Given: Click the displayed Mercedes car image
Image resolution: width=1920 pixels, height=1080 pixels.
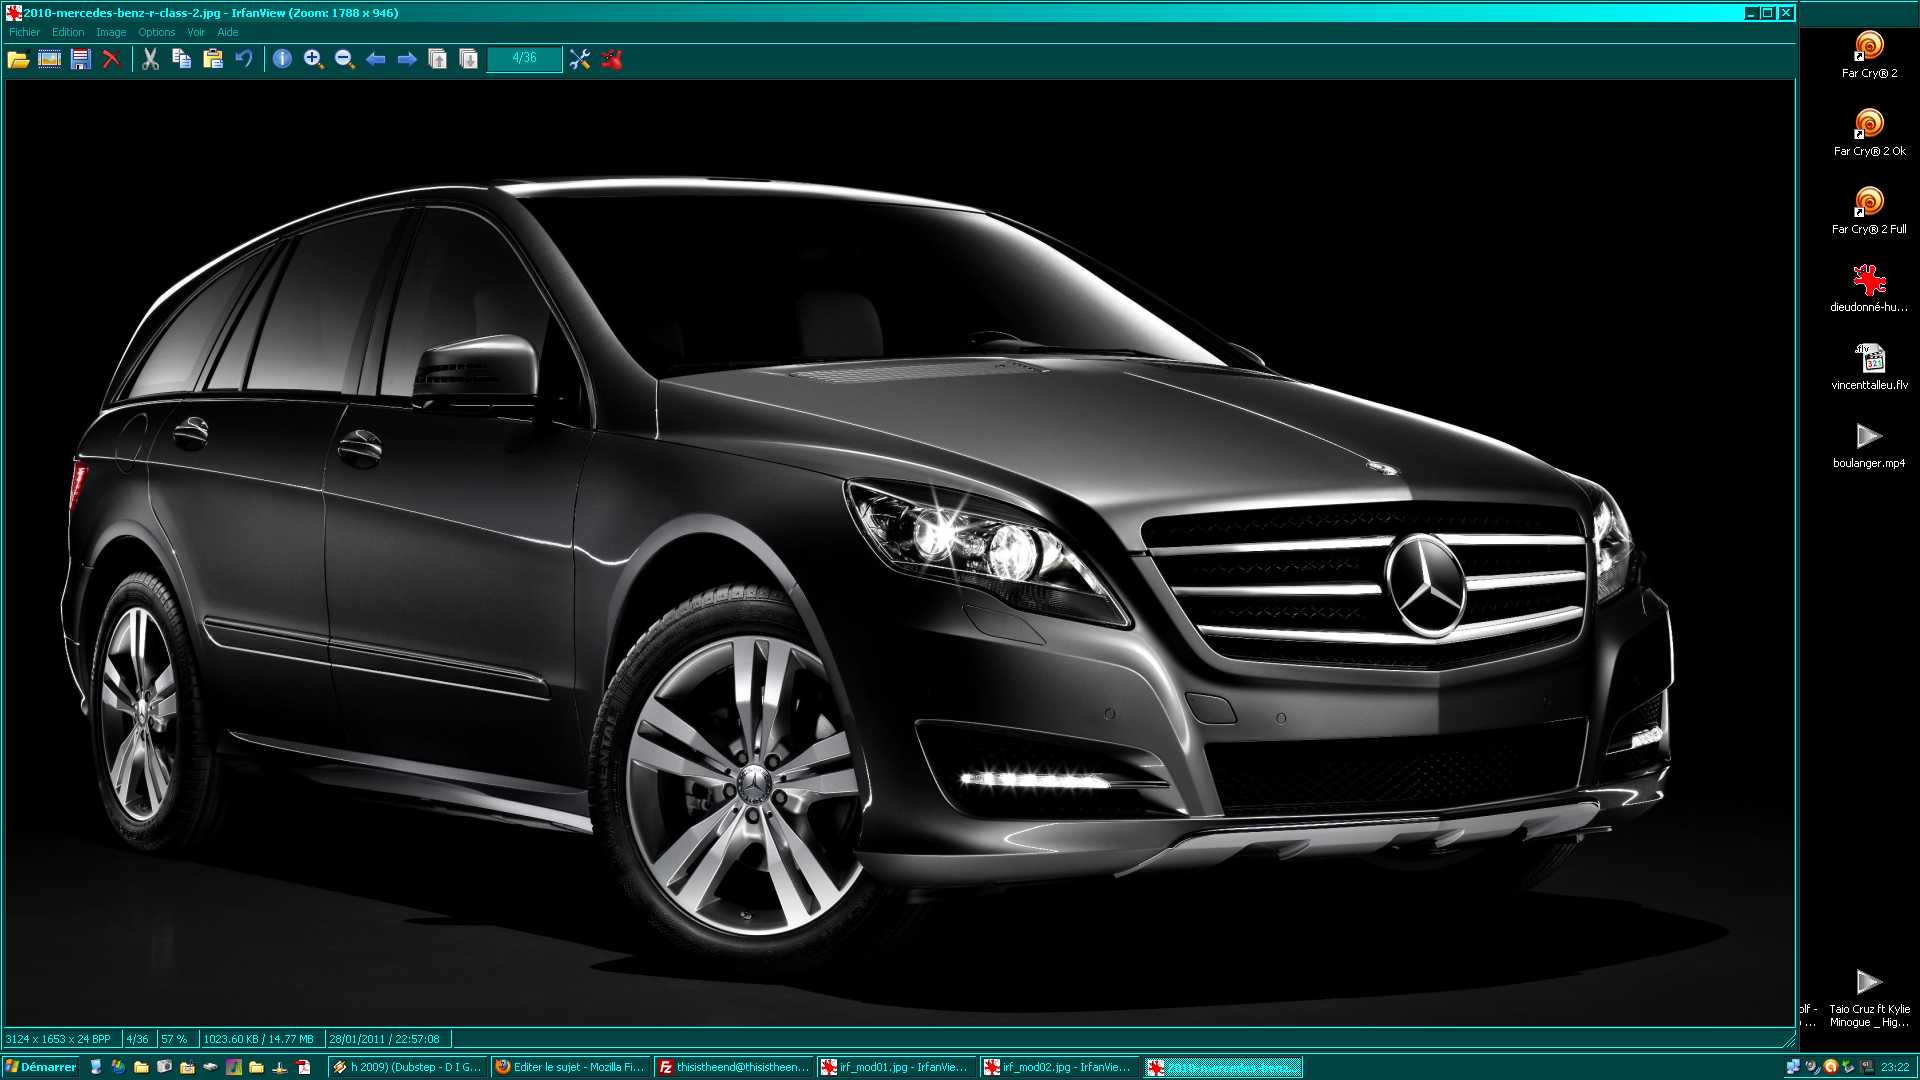Looking at the screenshot, I should [899, 553].
